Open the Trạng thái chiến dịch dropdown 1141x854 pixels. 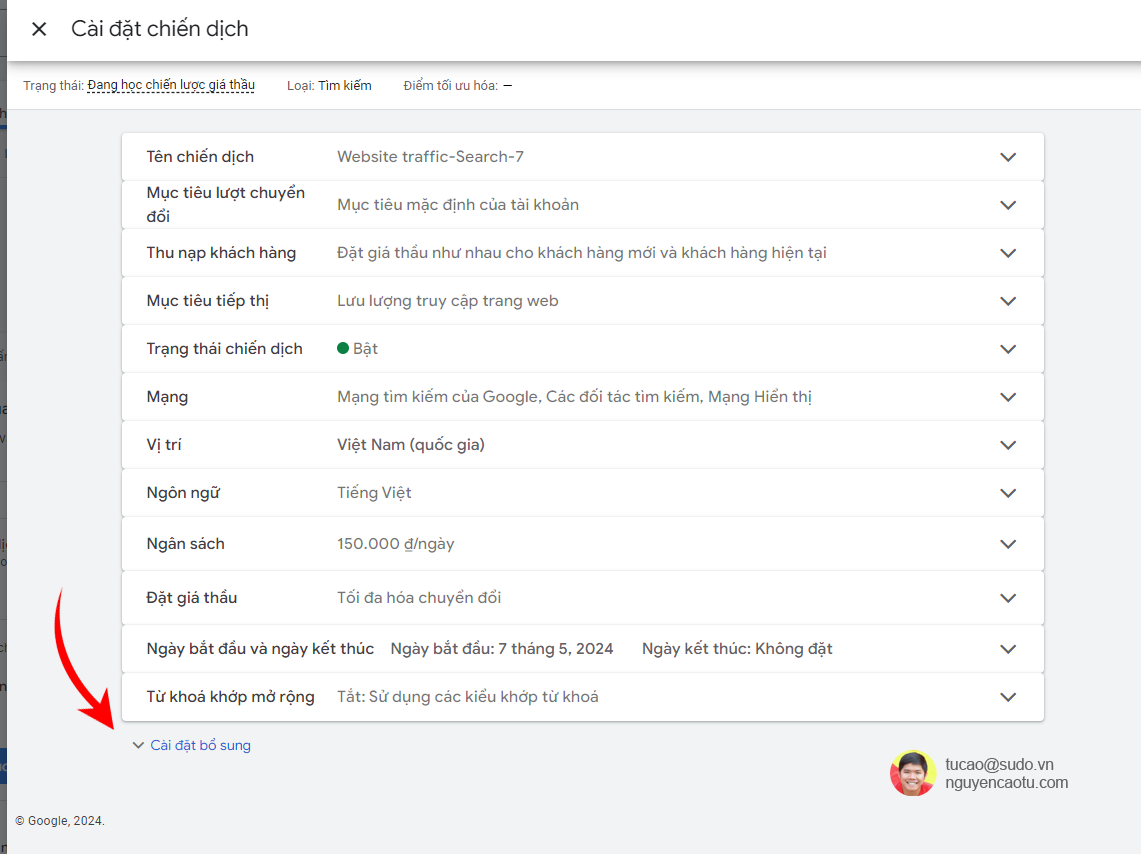pyautogui.click(x=1008, y=348)
